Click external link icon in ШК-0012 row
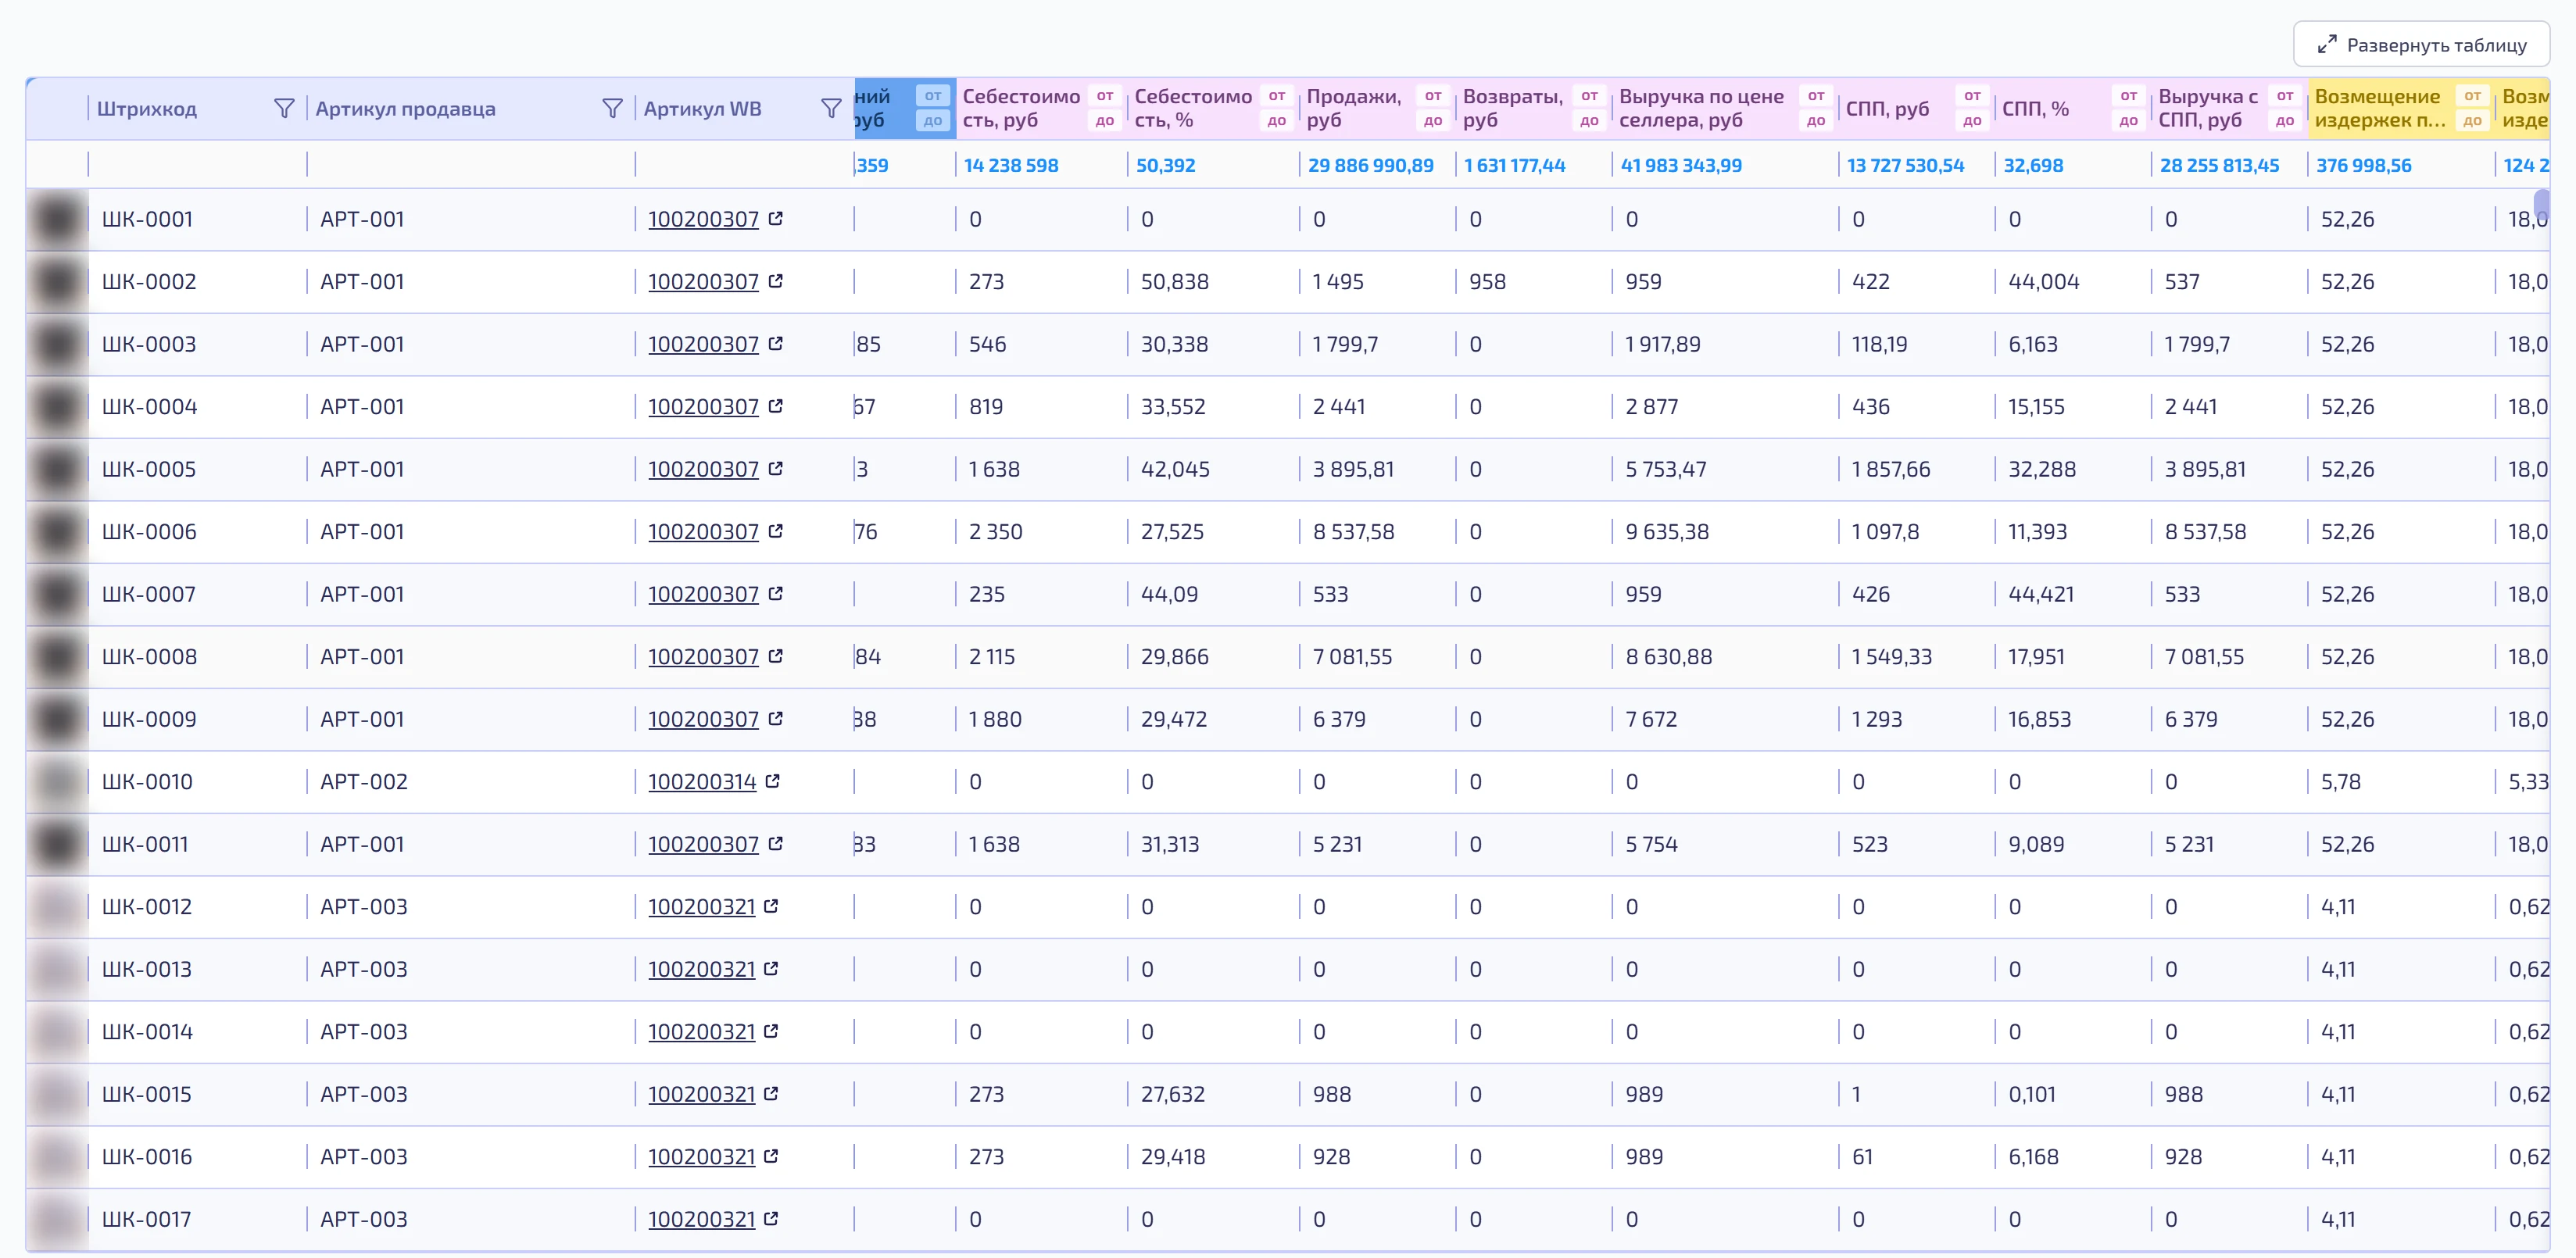Image resolution: width=2576 pixels, height=1258 pixels. [771, 906]
